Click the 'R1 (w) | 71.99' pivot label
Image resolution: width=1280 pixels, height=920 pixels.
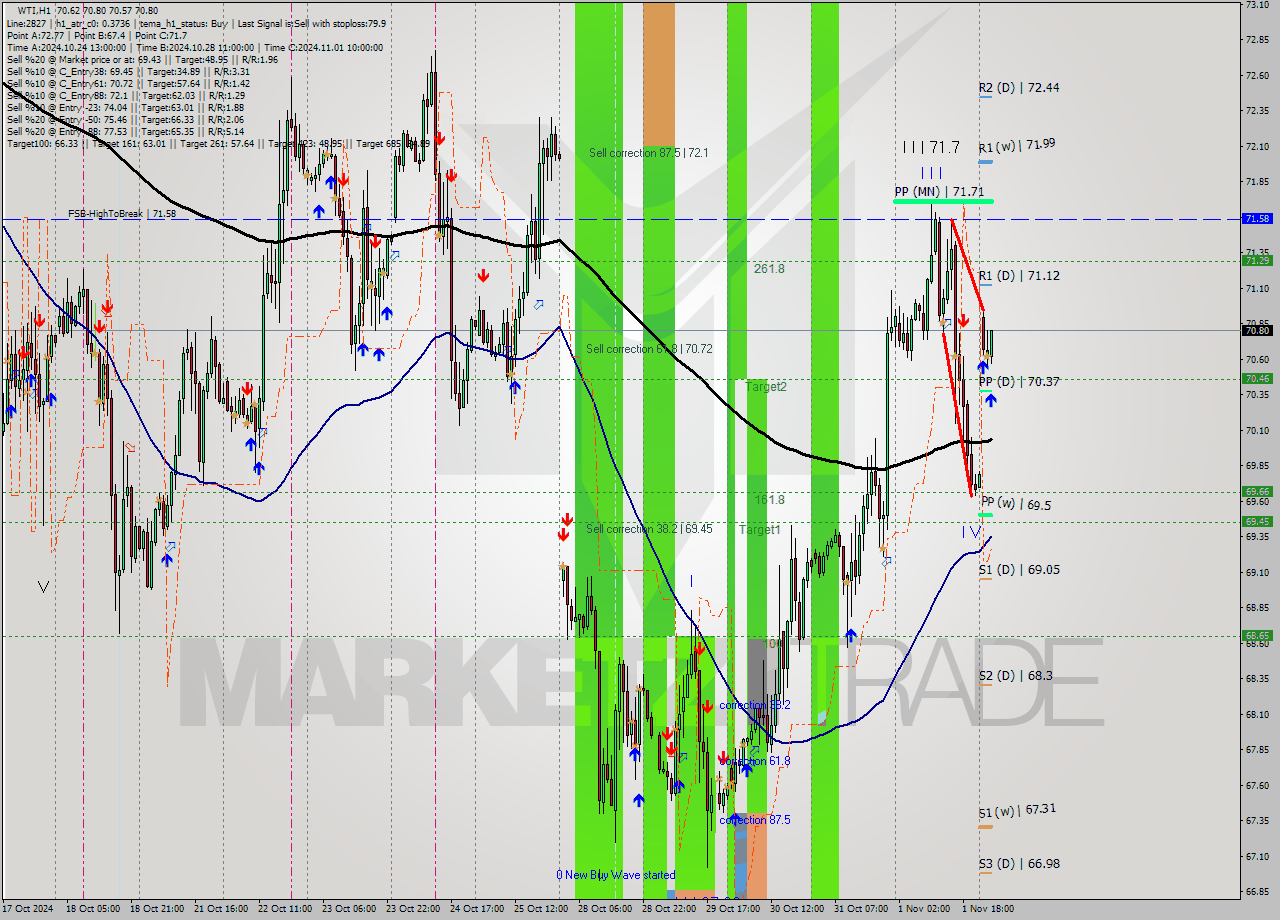pyautogui.click(x=1017, y=145)
